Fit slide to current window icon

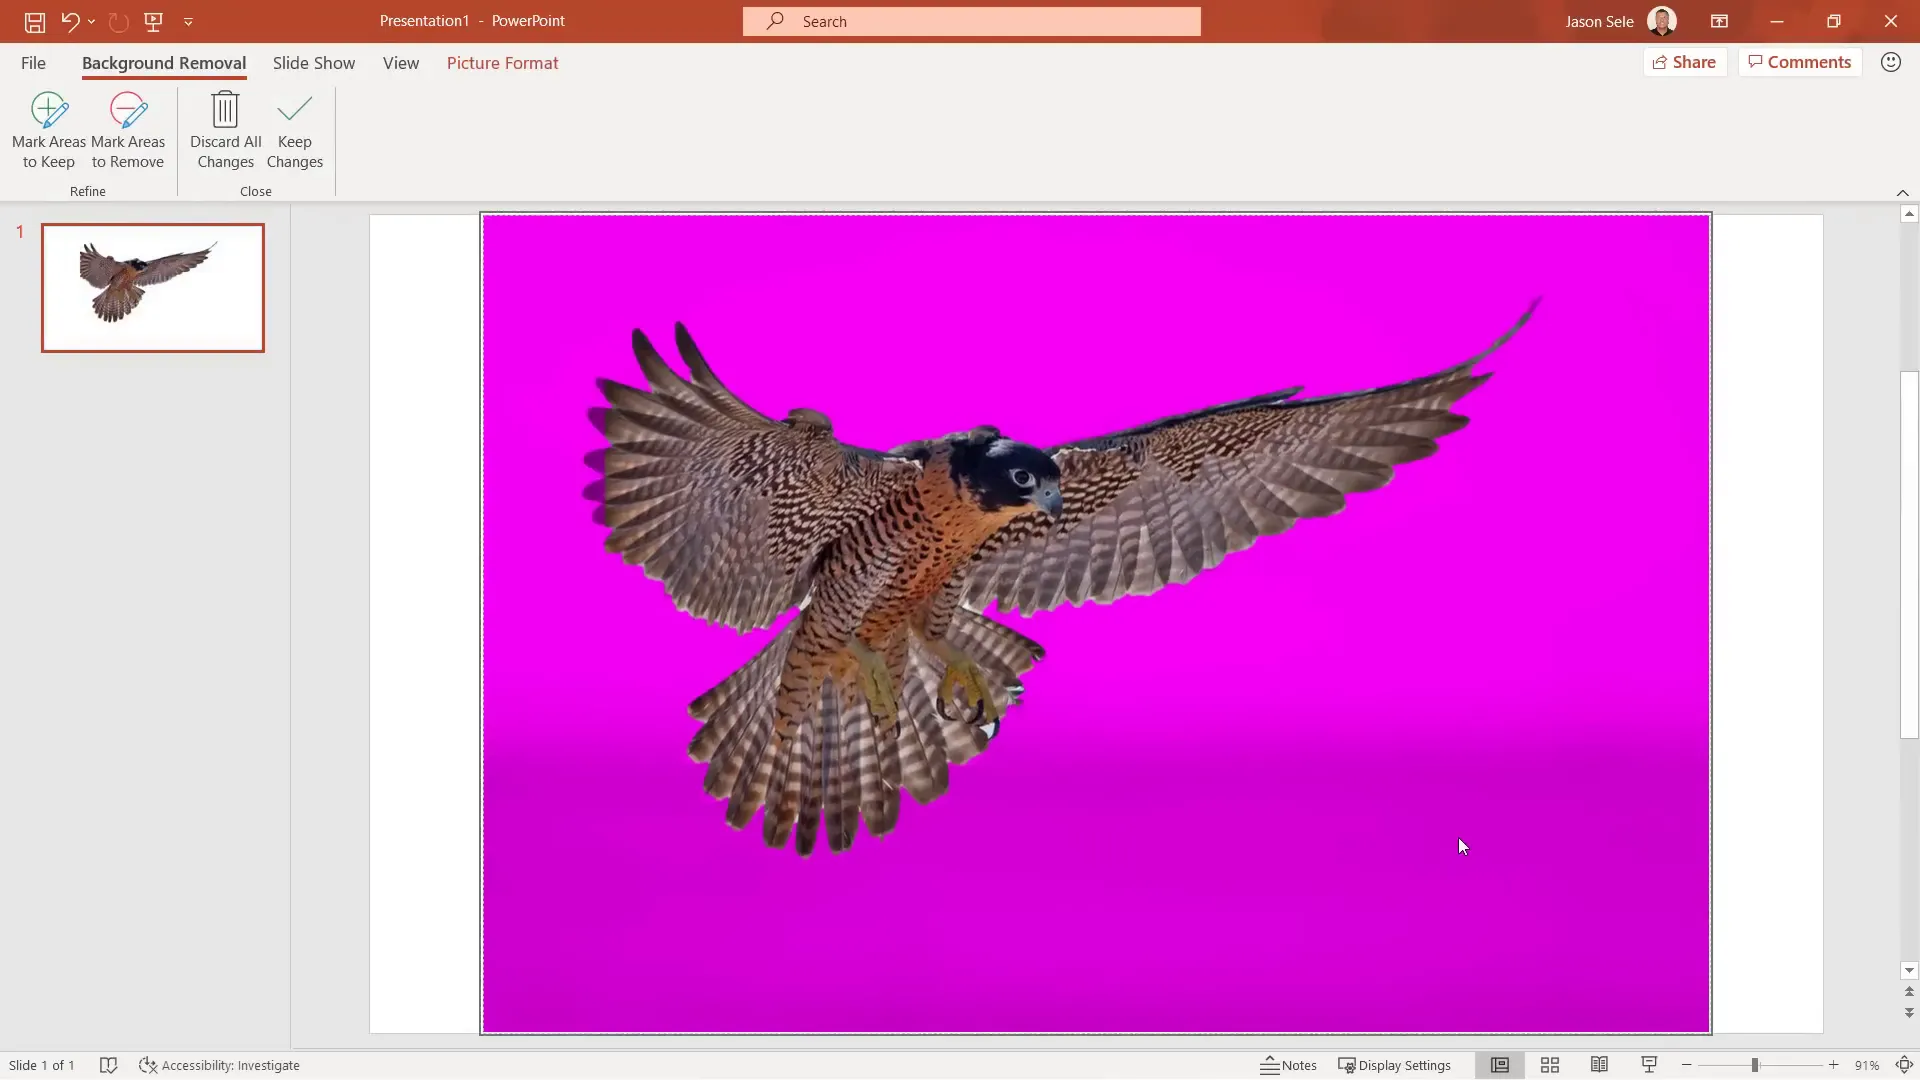click(x=1904, y=1065)
